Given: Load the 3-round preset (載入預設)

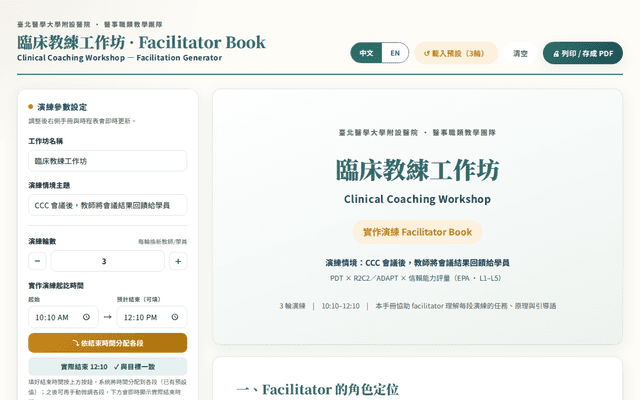Looking at the screenshot, I should (x=456, y=53).
